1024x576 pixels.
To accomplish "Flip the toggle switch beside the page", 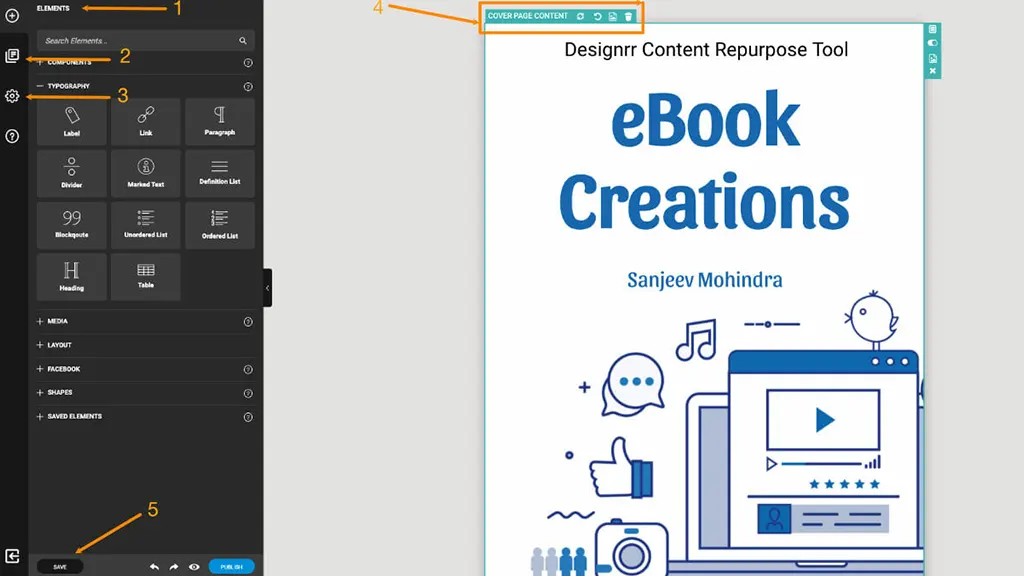I will point(933,43).
